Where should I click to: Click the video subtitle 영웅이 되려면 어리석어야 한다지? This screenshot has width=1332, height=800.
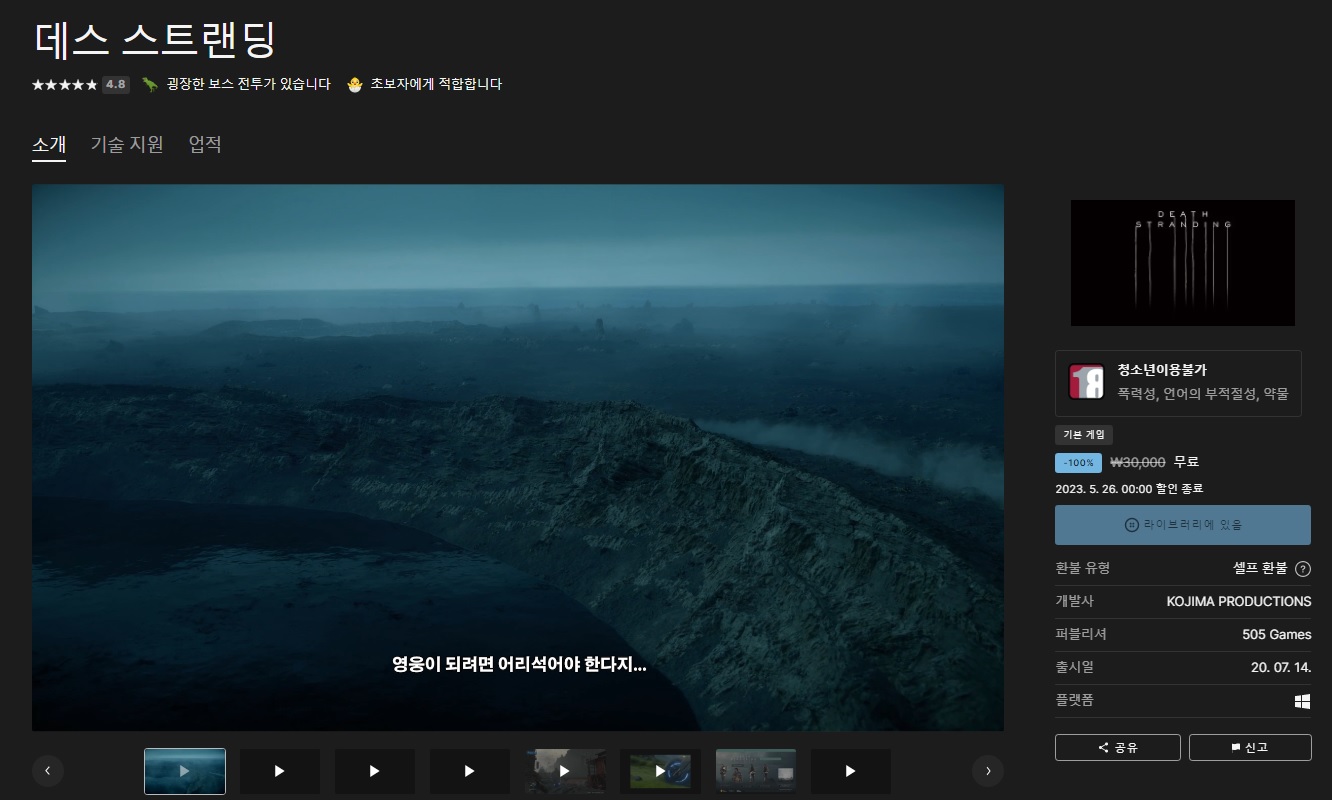pos(519,664)
